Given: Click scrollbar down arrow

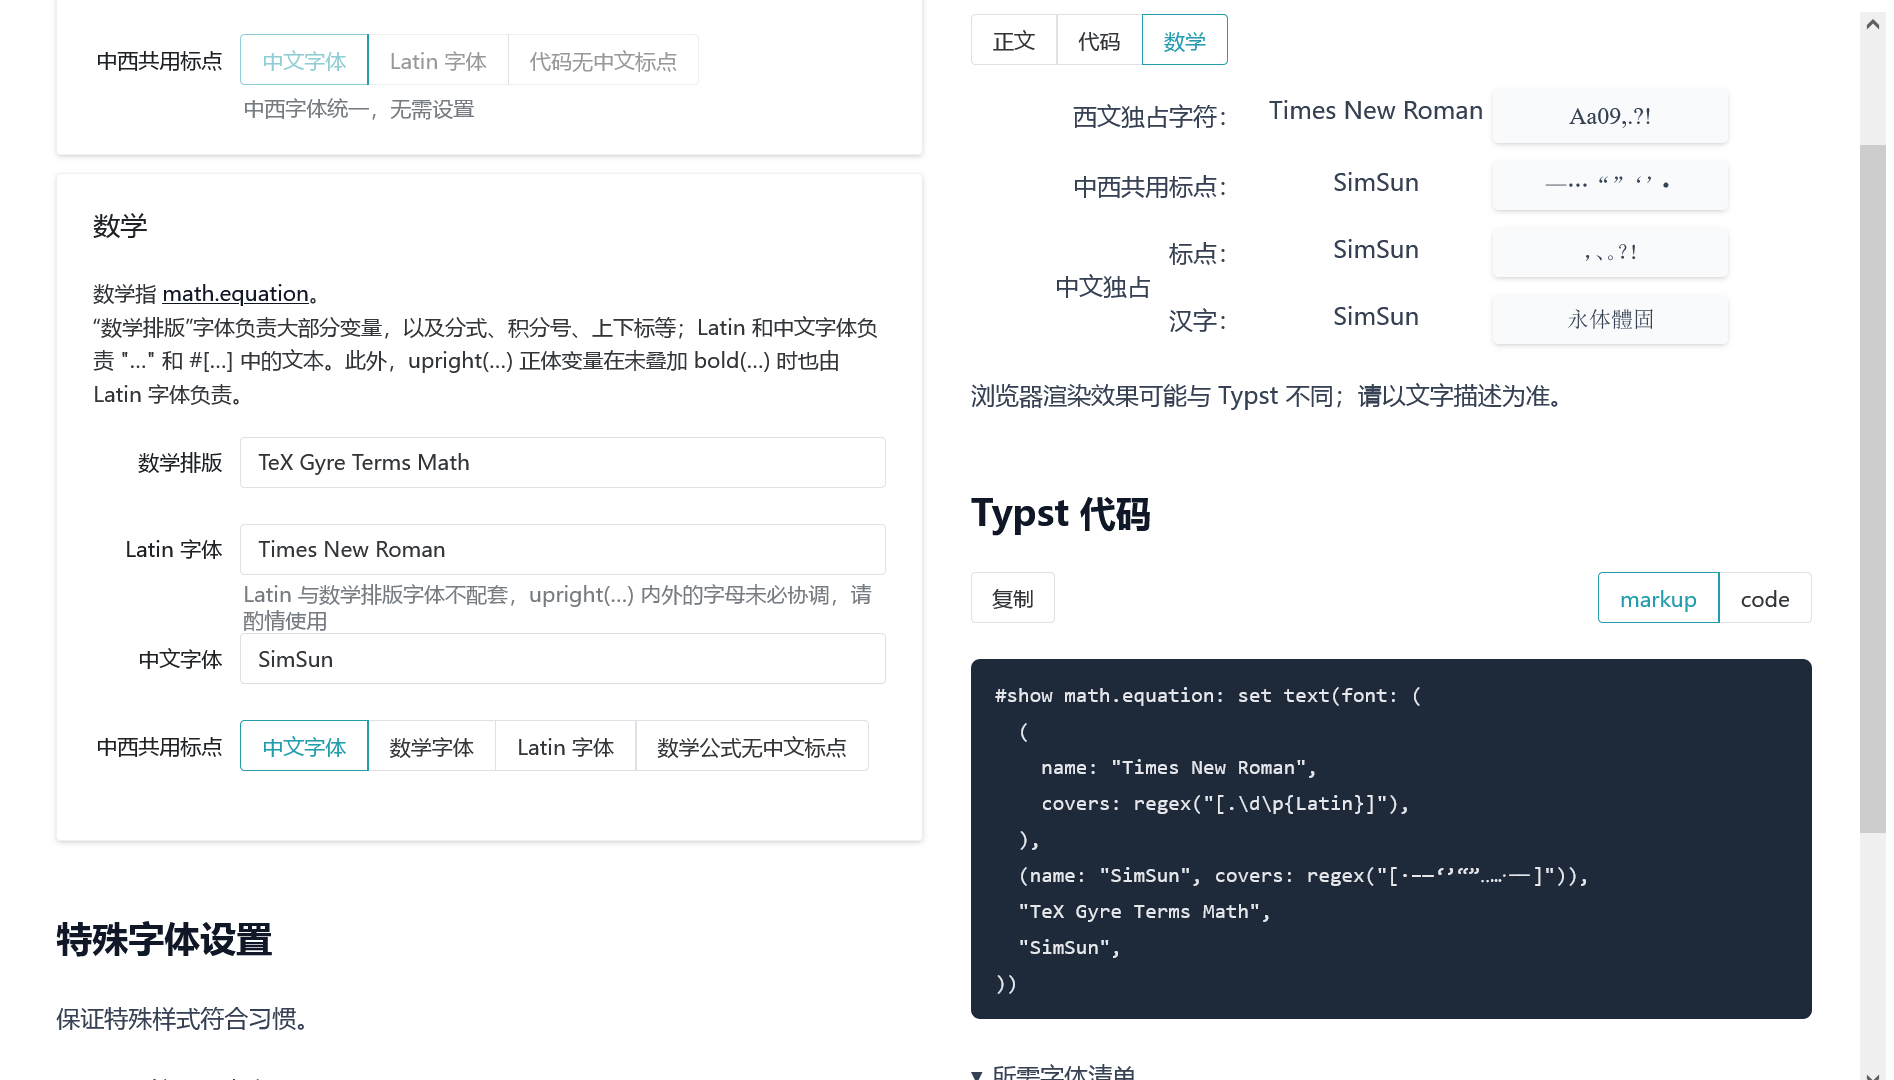Looking at the screenshot, I should click(x=1872, y=1074).
